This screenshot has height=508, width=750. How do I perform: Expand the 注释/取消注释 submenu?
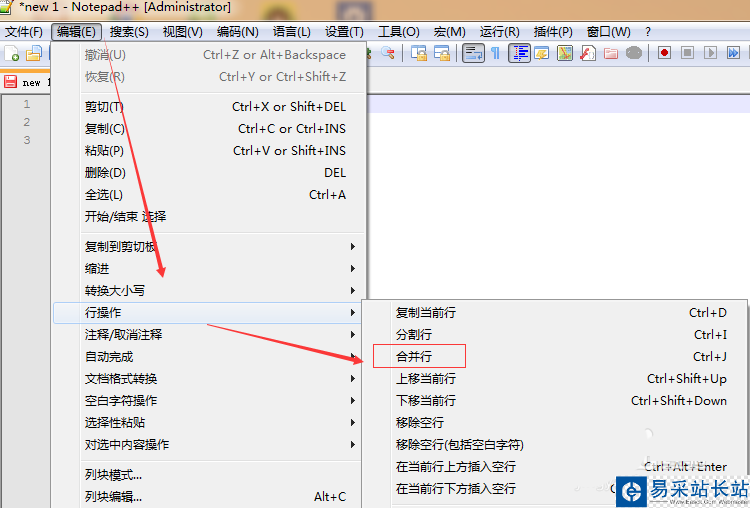click(209, 334)
